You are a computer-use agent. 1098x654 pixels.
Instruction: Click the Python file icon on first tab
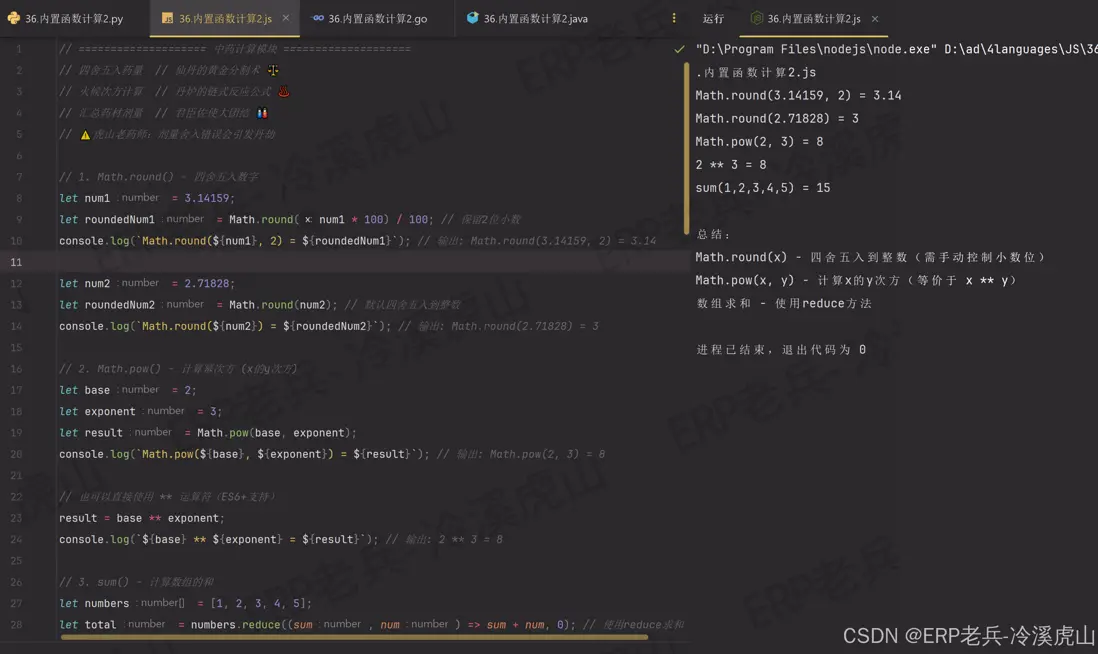click(x=14, y=18)
